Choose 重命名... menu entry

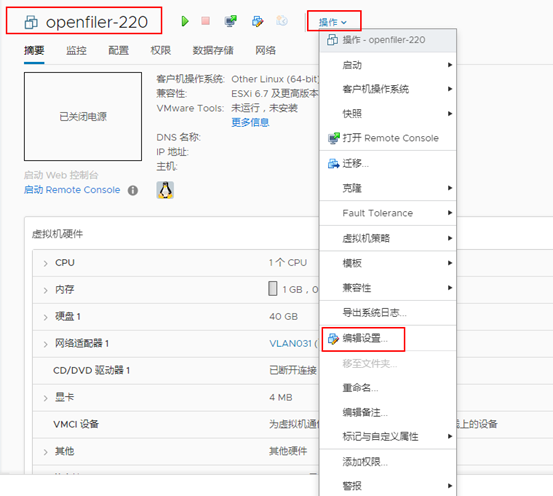click(388, 388)
